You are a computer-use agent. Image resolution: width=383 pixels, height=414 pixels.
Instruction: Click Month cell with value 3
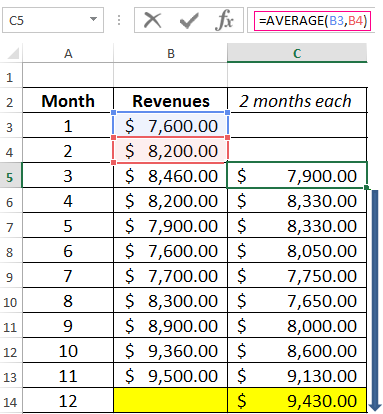68,175
